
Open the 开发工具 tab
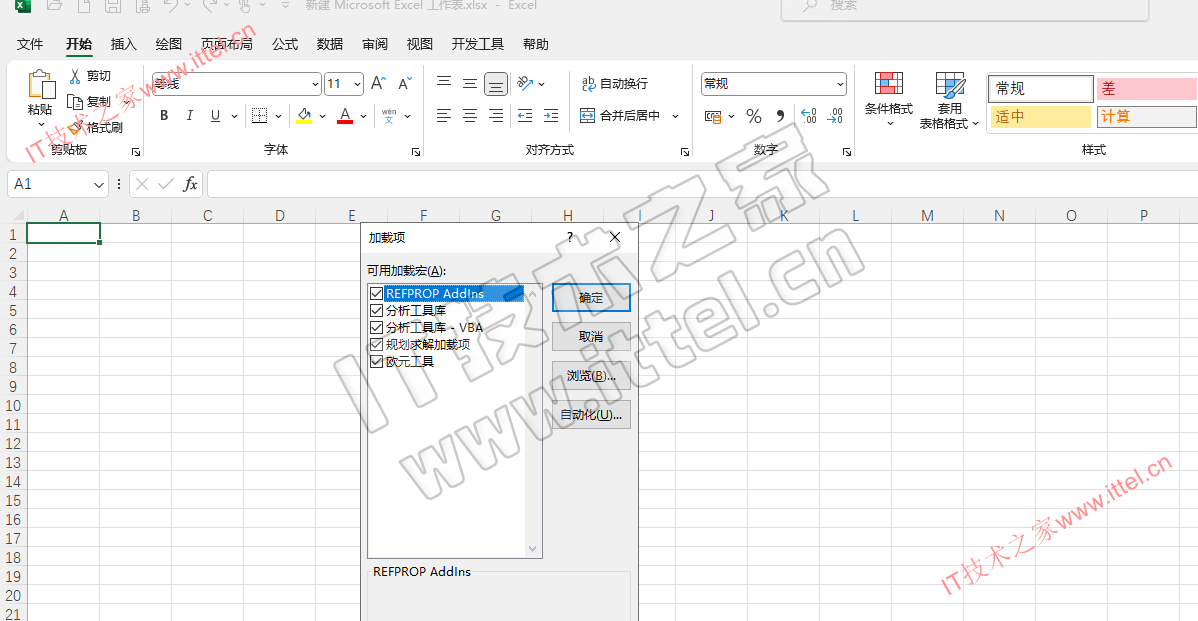pyautogui.click(x=478, y=44)
